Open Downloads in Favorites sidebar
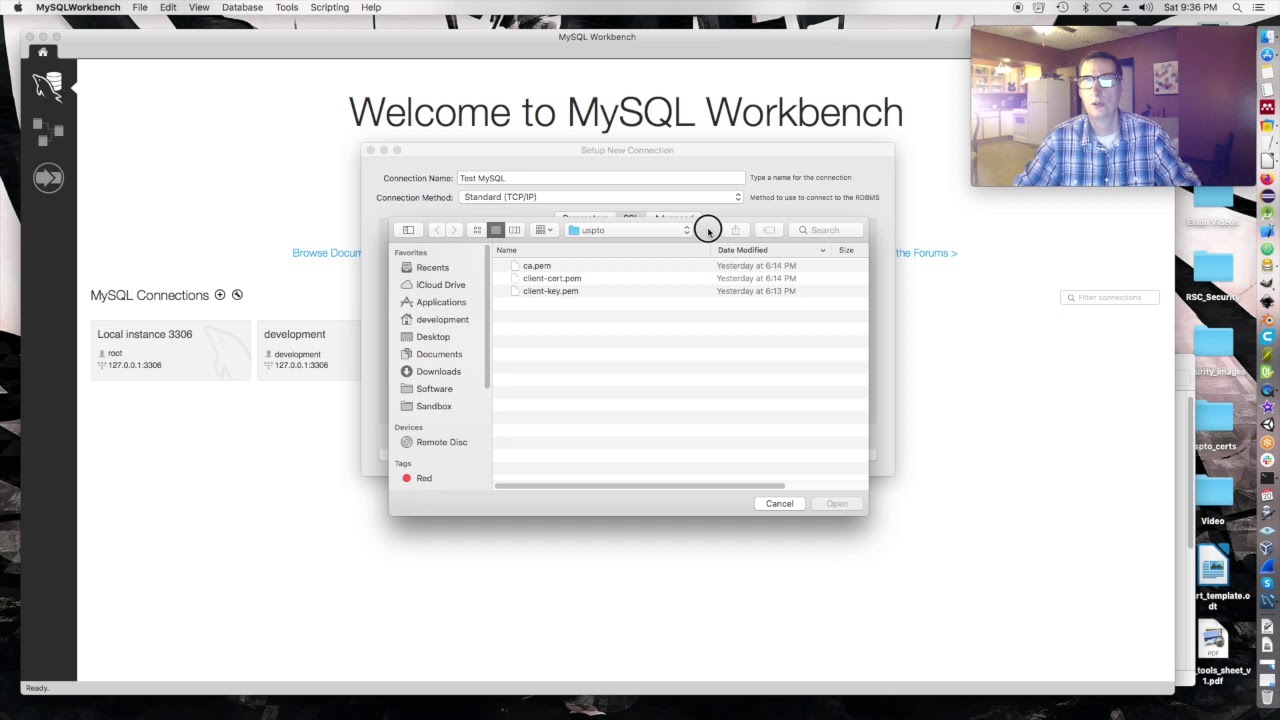This screenshot has height=720, width=1280. click(438, 371)
